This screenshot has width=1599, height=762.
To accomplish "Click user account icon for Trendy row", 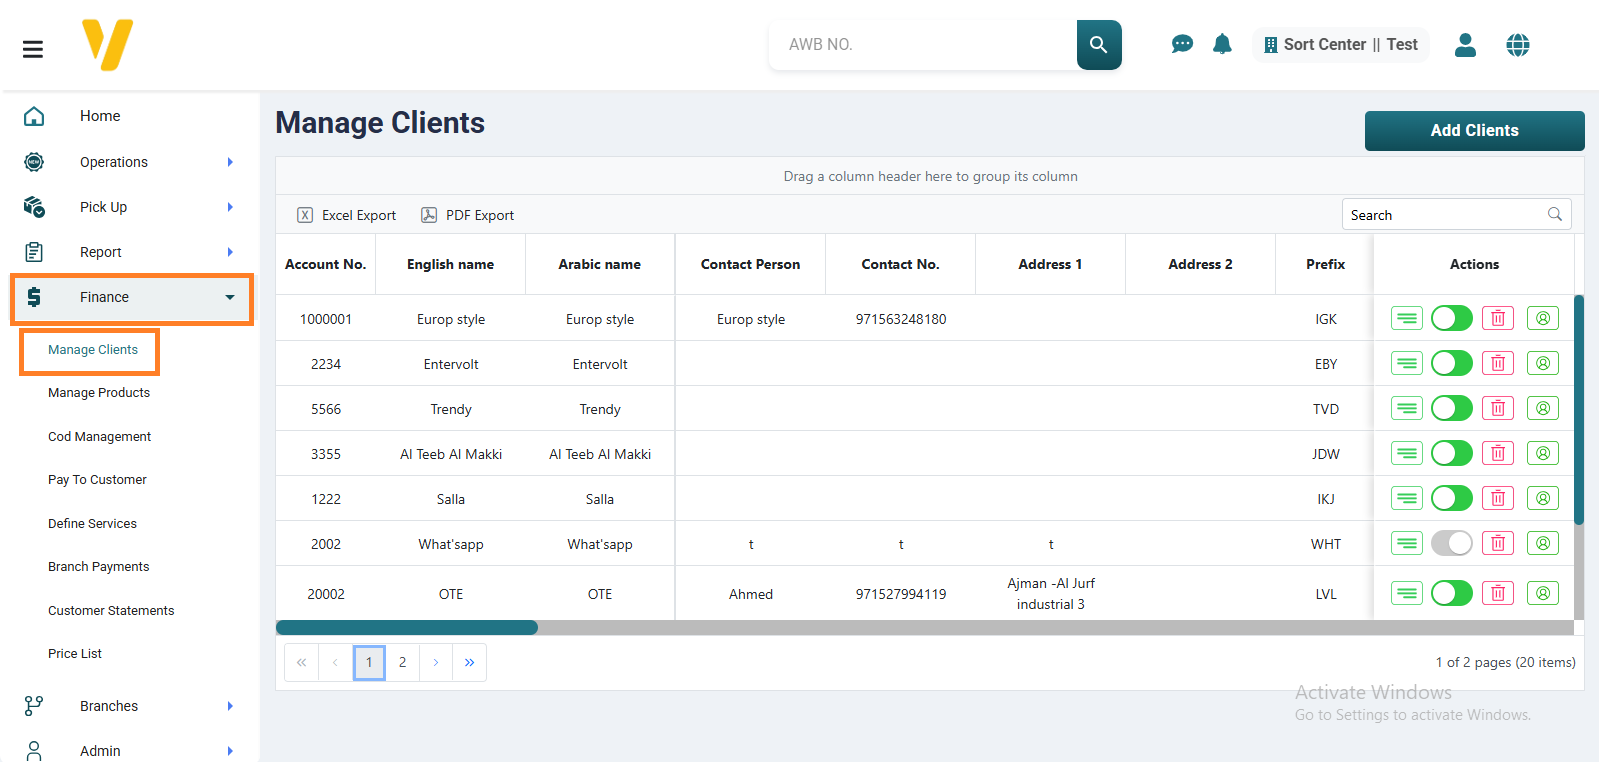I will [1542, 409].
